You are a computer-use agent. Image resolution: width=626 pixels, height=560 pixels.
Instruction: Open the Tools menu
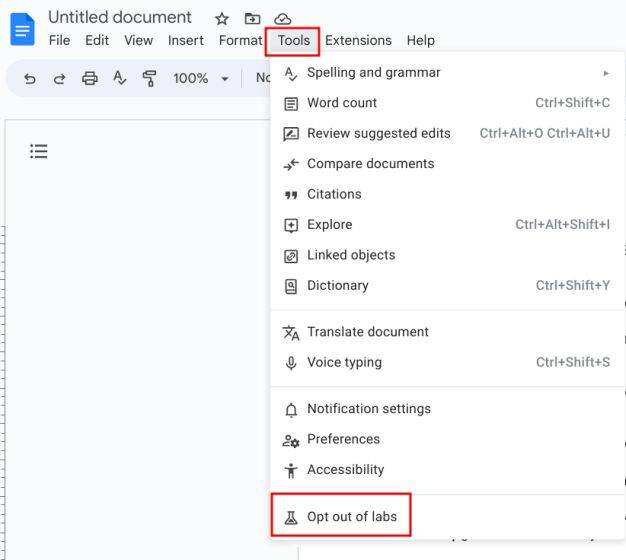293,41
